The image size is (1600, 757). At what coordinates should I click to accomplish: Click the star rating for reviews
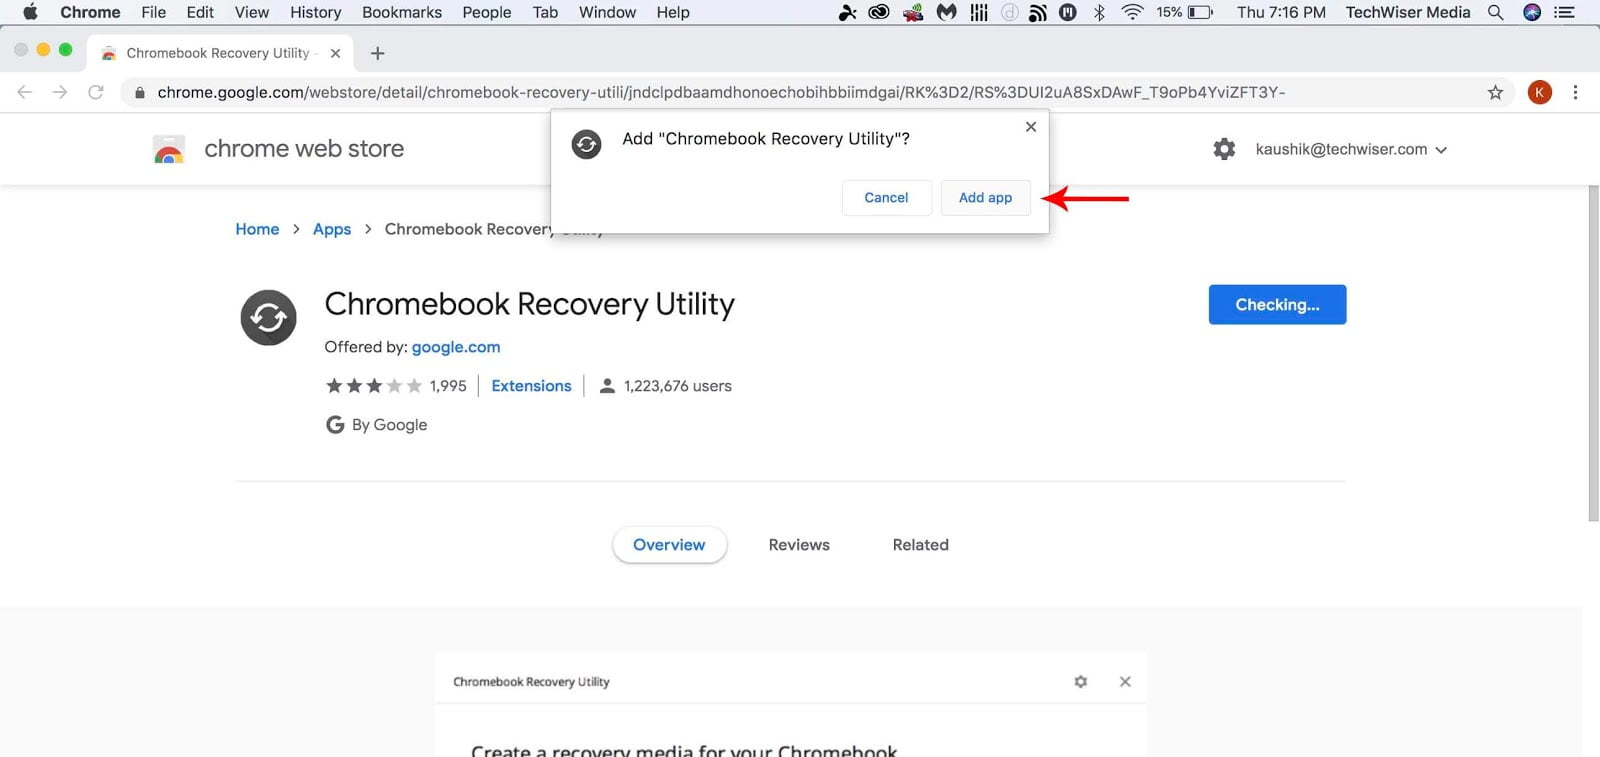tap(374, 386)
